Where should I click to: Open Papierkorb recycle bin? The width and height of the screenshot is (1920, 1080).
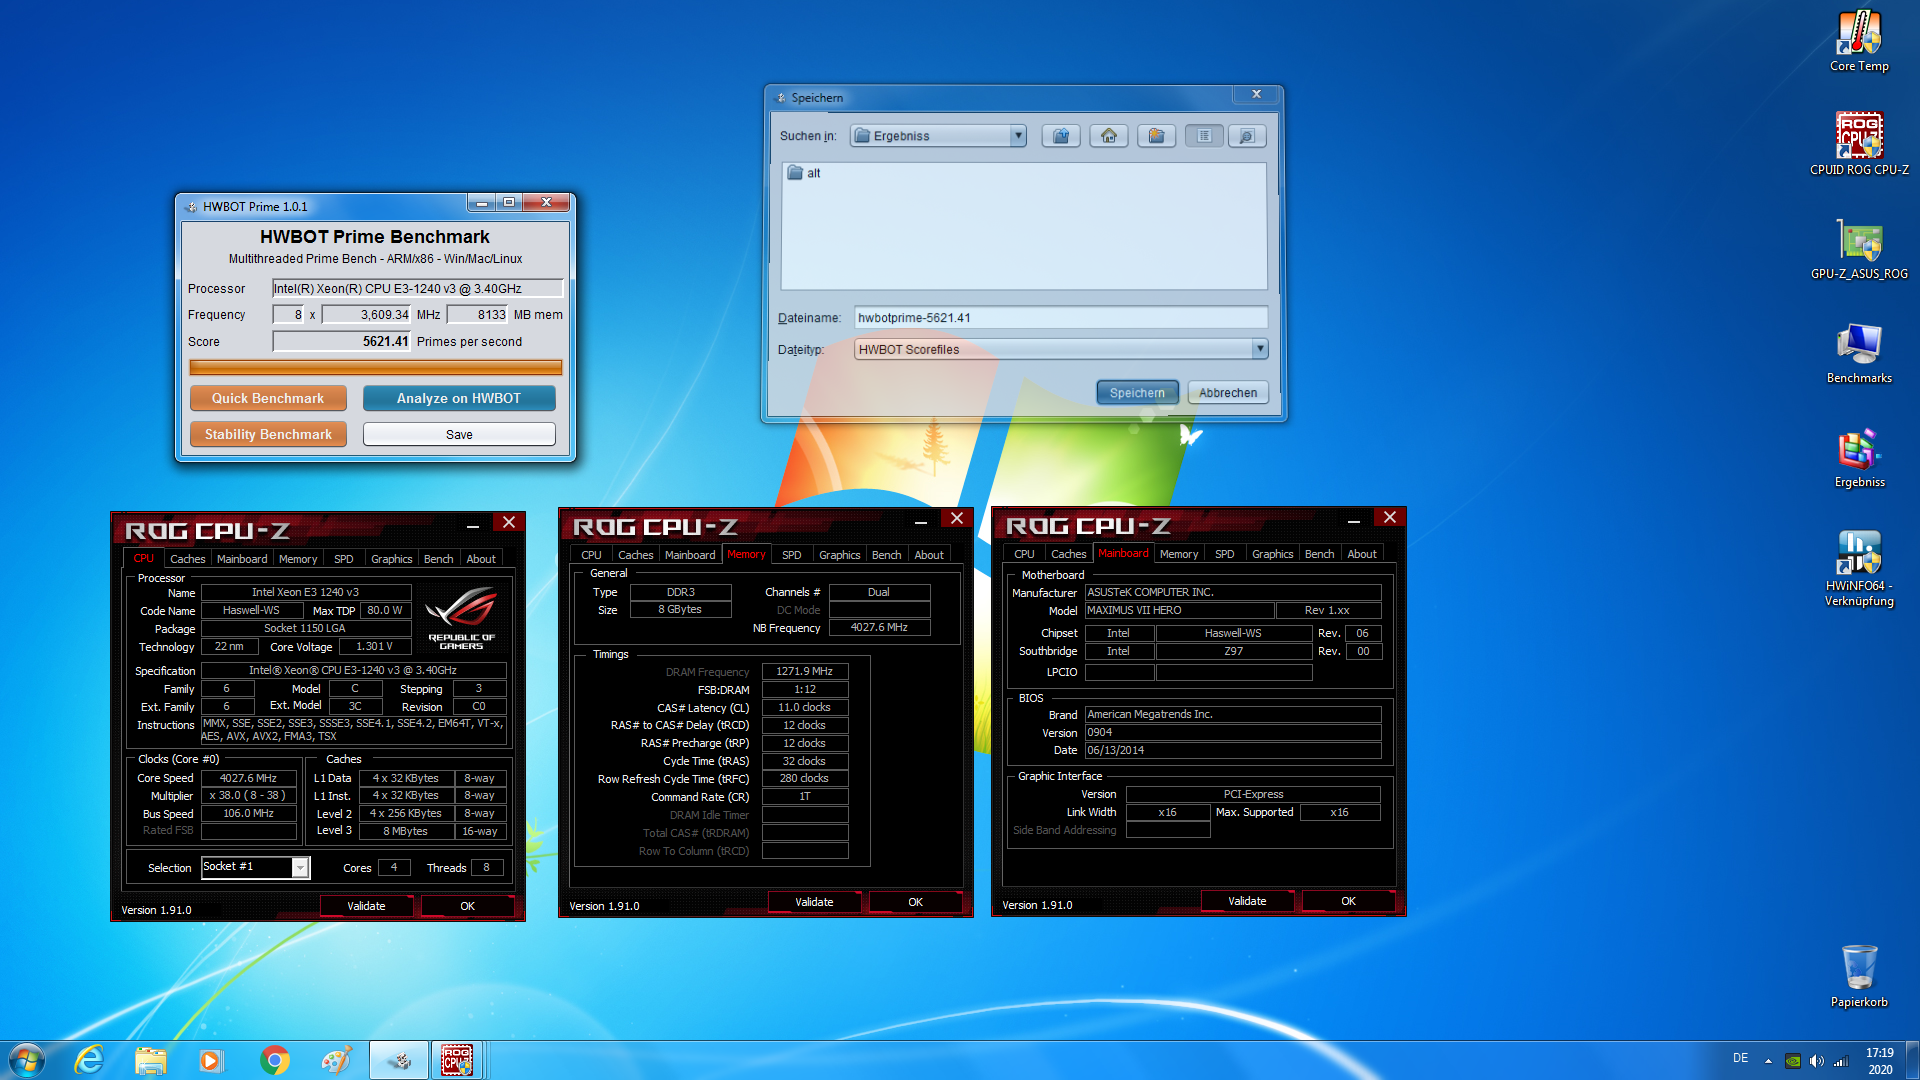pyautogui.click(x=1859, y=975)
